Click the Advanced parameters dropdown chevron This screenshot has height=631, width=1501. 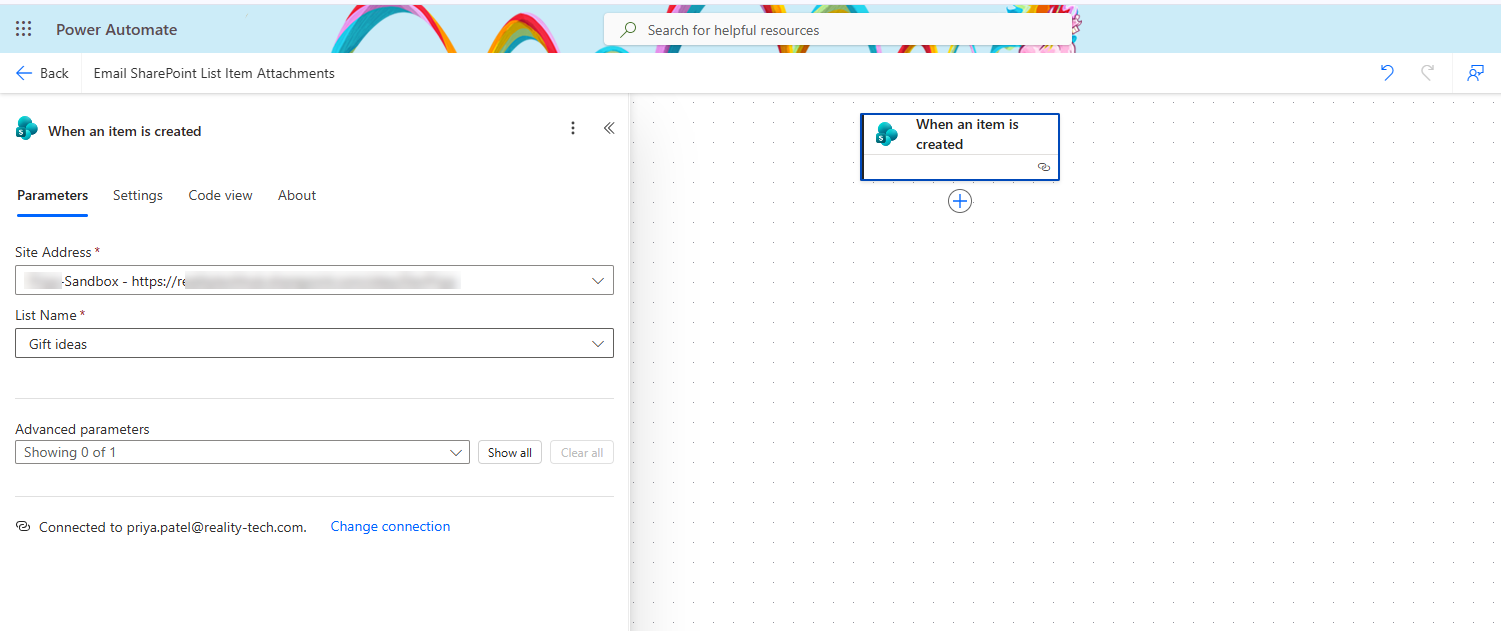tap(457, 452)
